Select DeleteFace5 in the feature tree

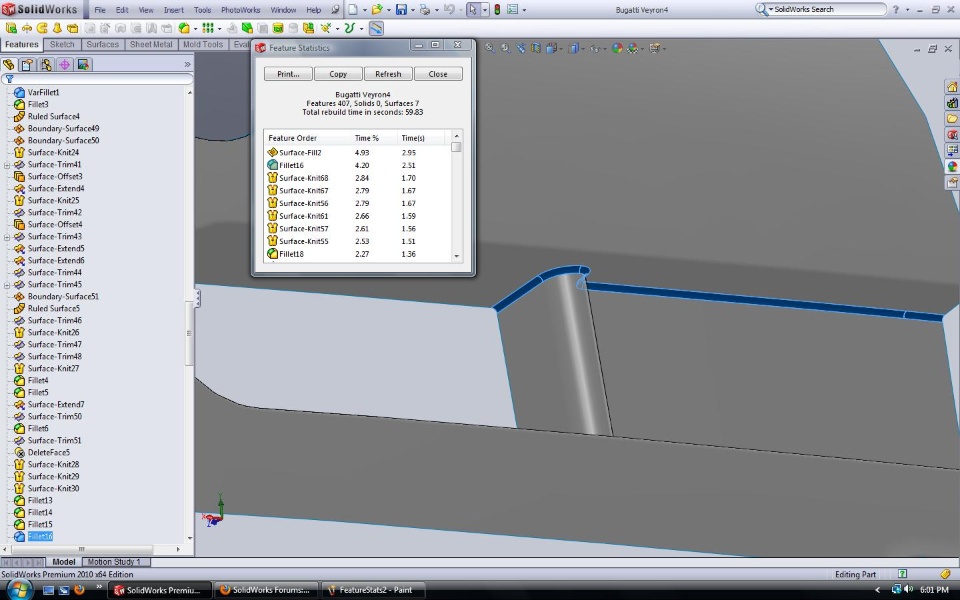tap(48, 452)
